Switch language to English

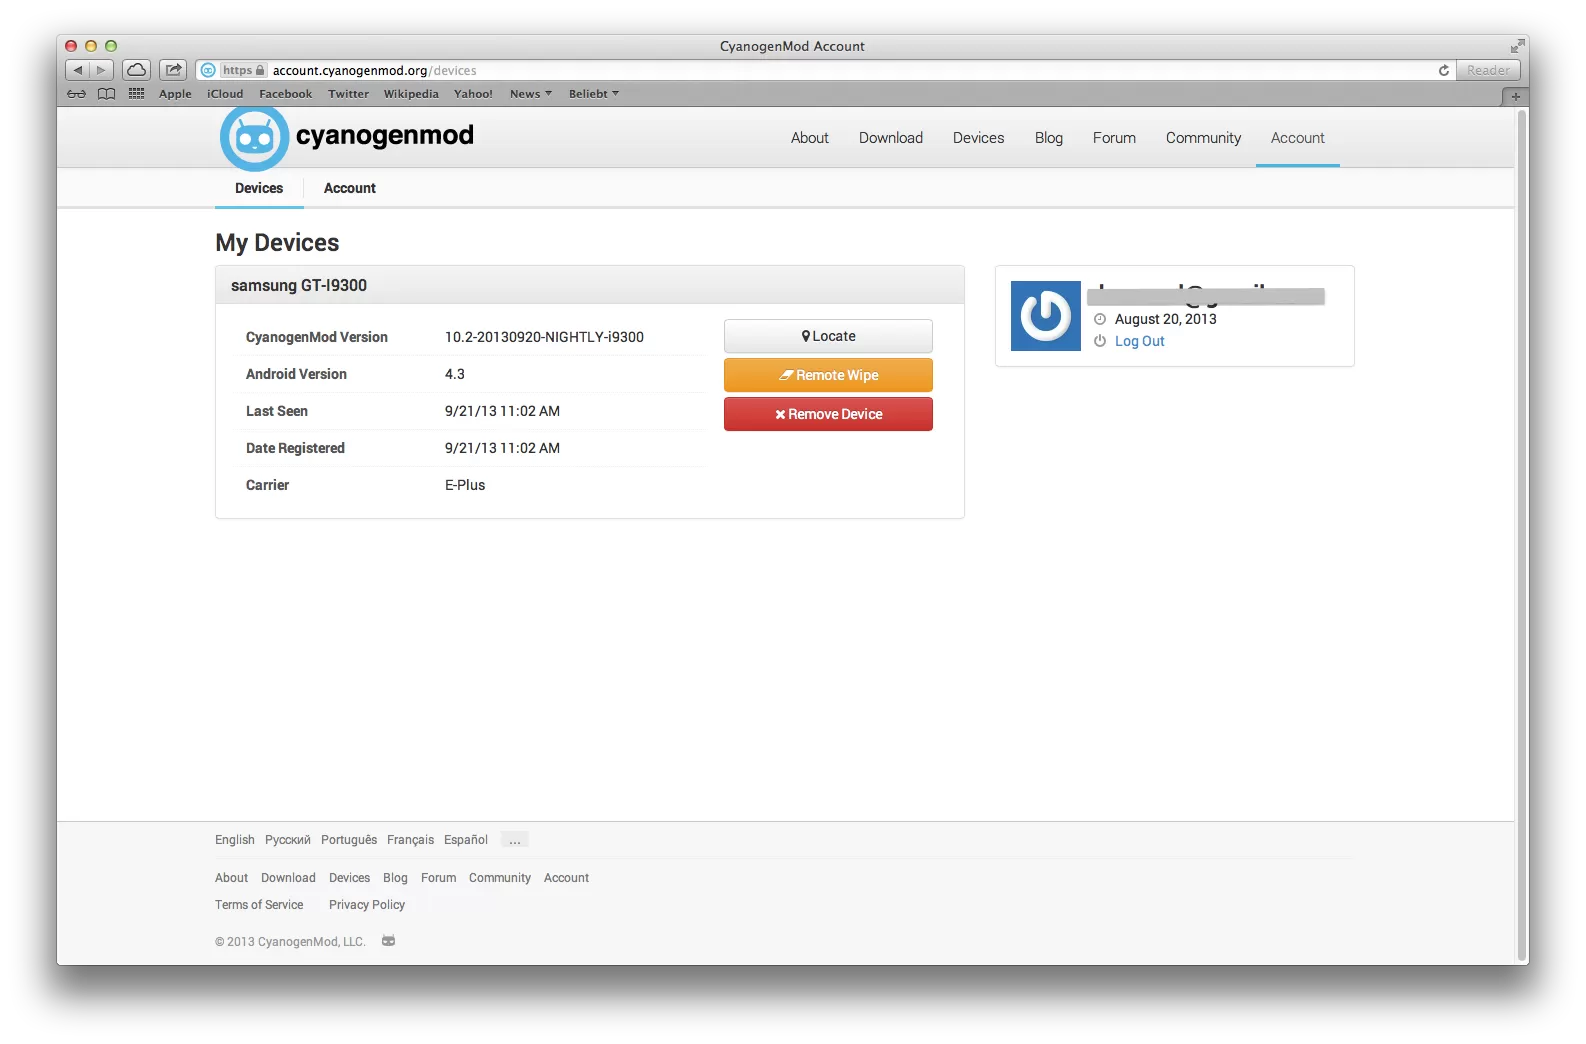235,840
